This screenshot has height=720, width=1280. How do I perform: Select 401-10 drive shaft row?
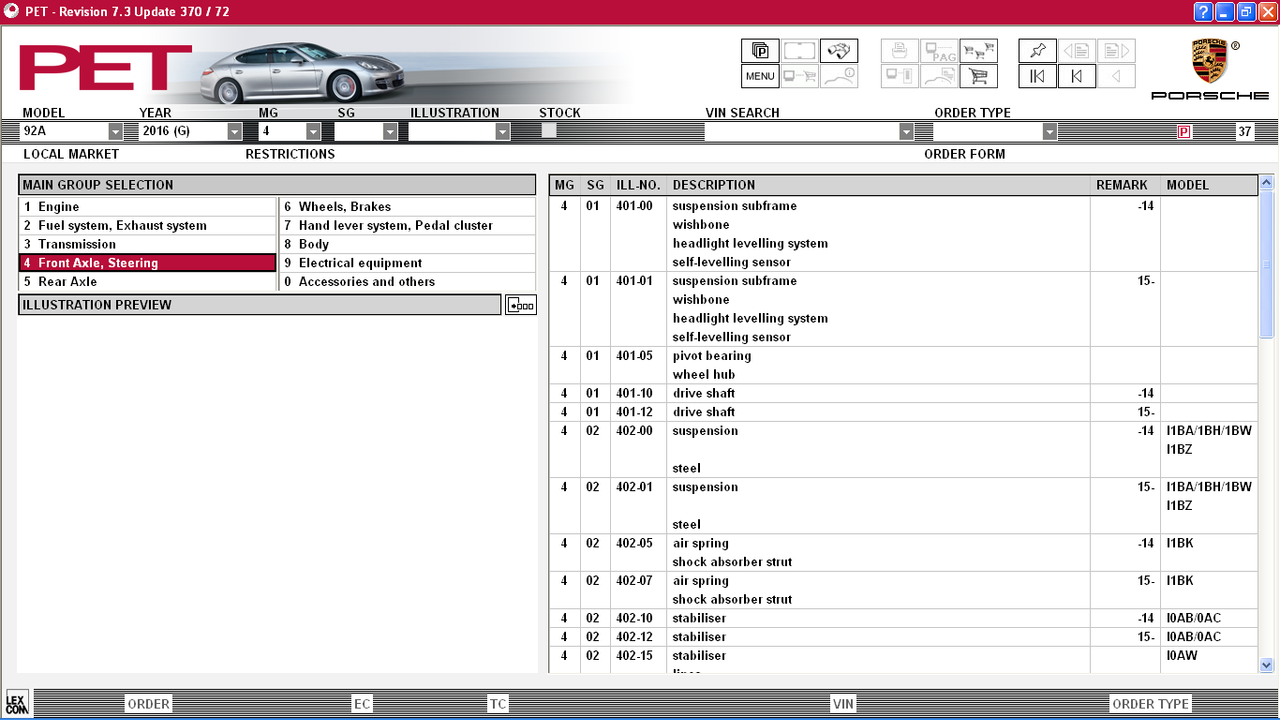click(x=903, y=394)
